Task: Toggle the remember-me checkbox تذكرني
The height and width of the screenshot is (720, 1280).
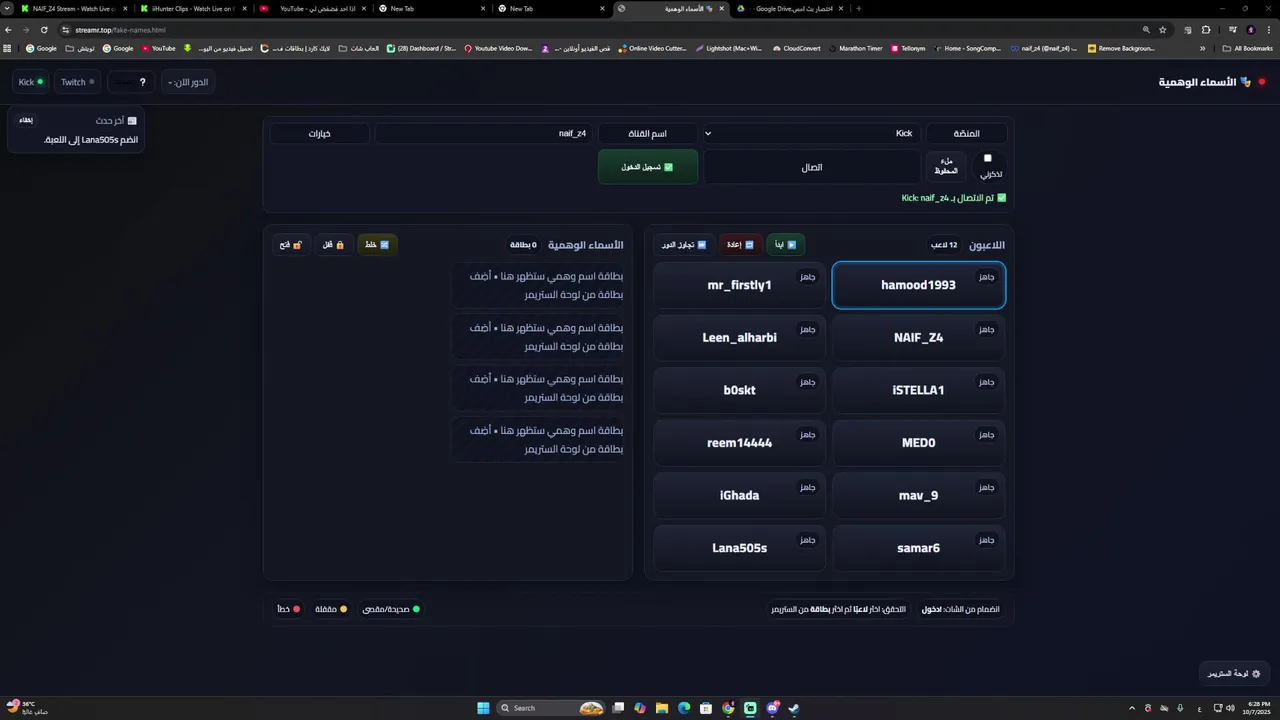Action: tap(988, 158)
